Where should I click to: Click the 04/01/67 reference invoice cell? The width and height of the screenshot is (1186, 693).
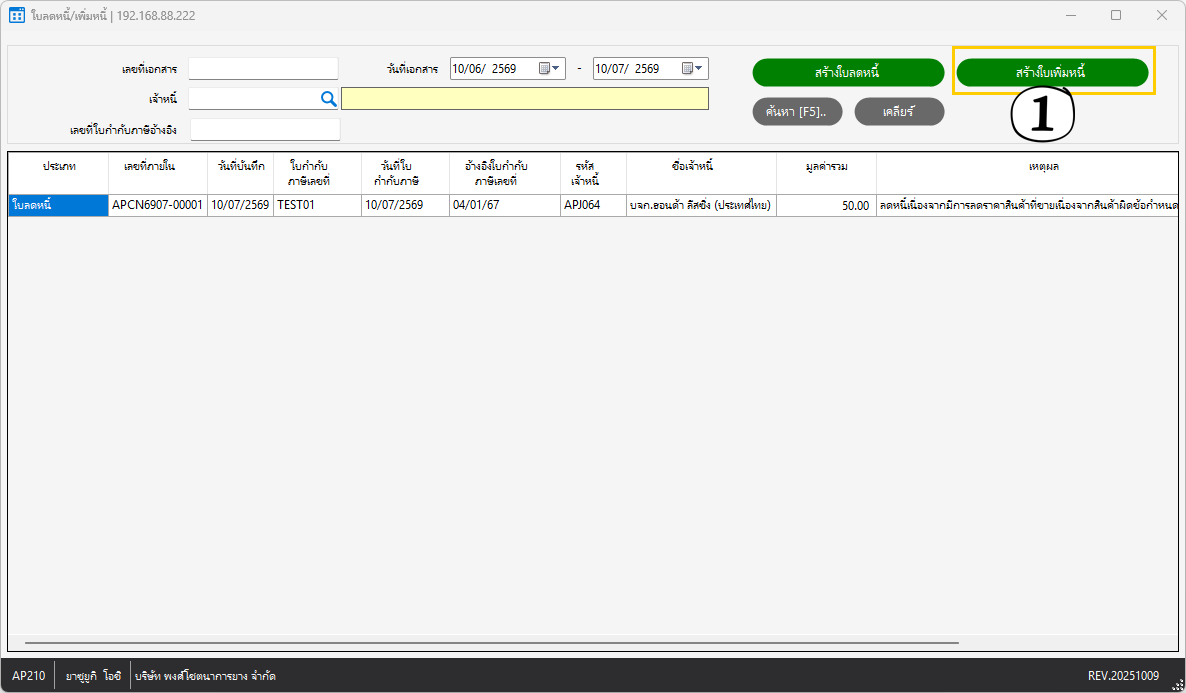505,205
